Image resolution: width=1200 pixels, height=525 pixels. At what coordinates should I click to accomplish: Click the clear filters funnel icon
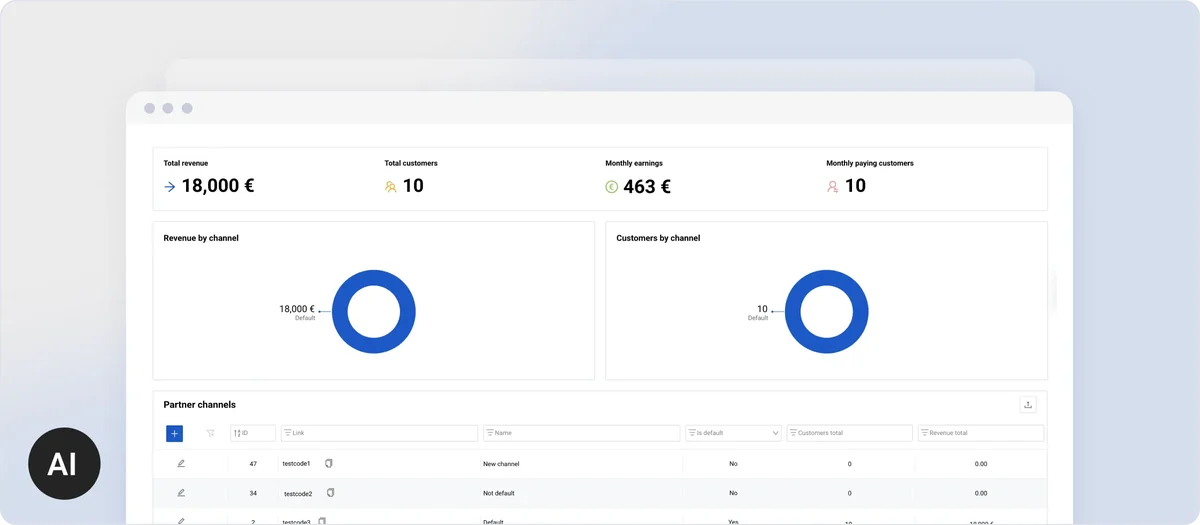210,433
